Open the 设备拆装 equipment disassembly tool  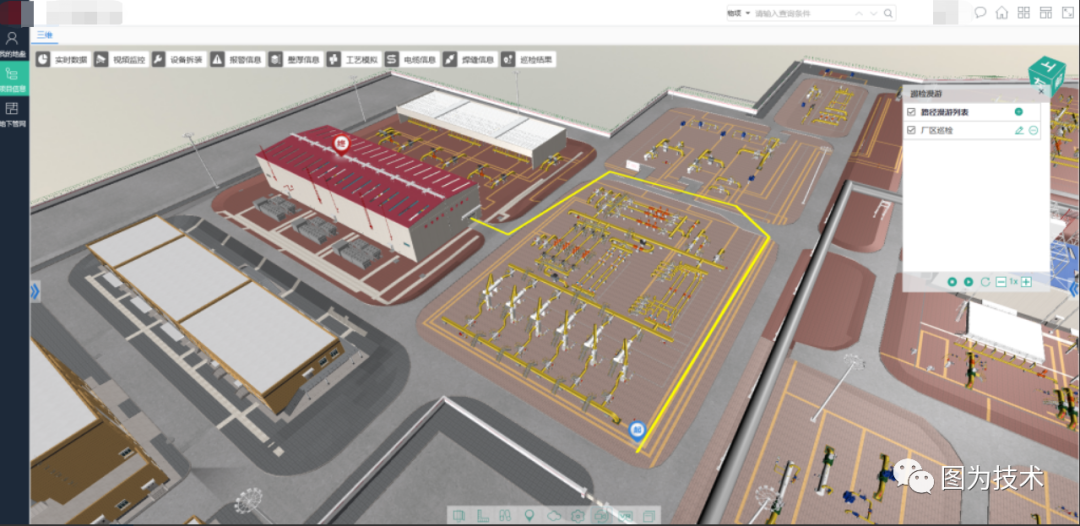(x=178, y=60)
